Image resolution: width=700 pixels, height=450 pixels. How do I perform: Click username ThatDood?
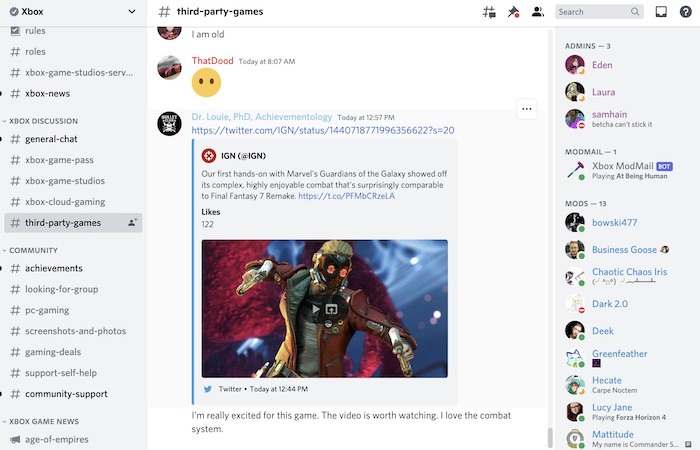point(212,61)
